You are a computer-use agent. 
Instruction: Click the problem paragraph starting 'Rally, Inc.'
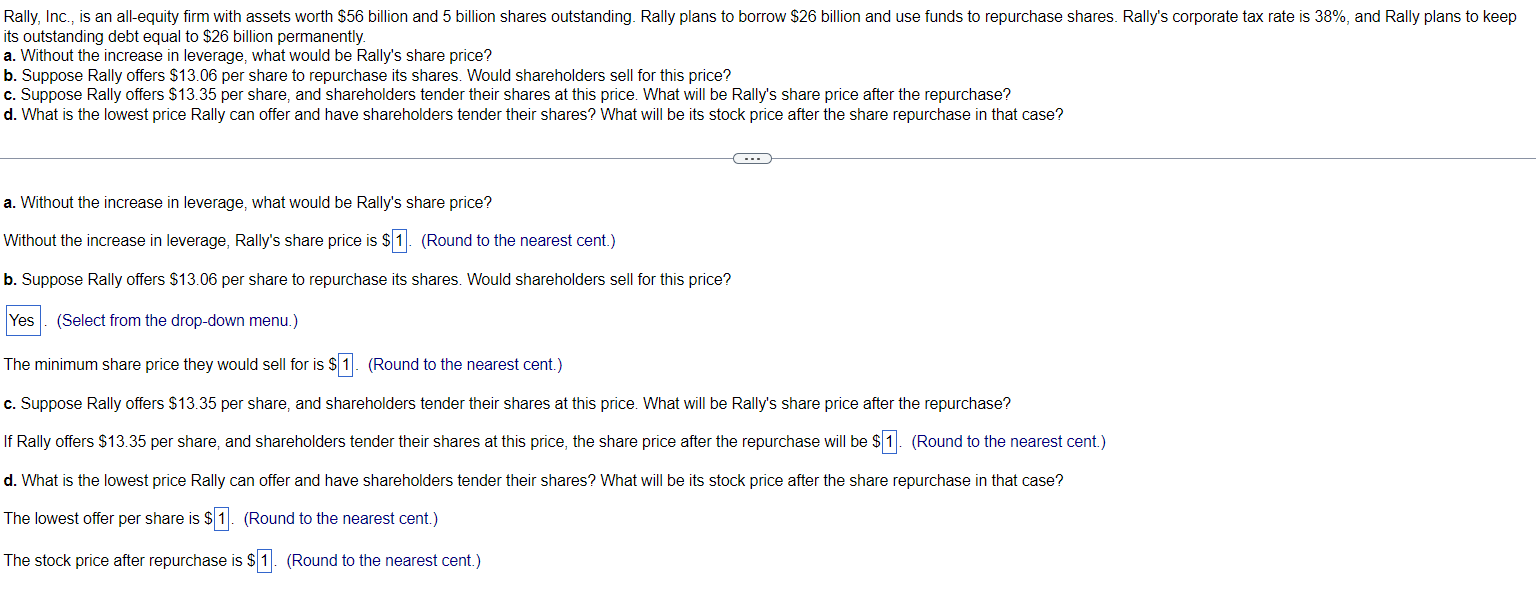pyautogui.click(x=760, y=27)
